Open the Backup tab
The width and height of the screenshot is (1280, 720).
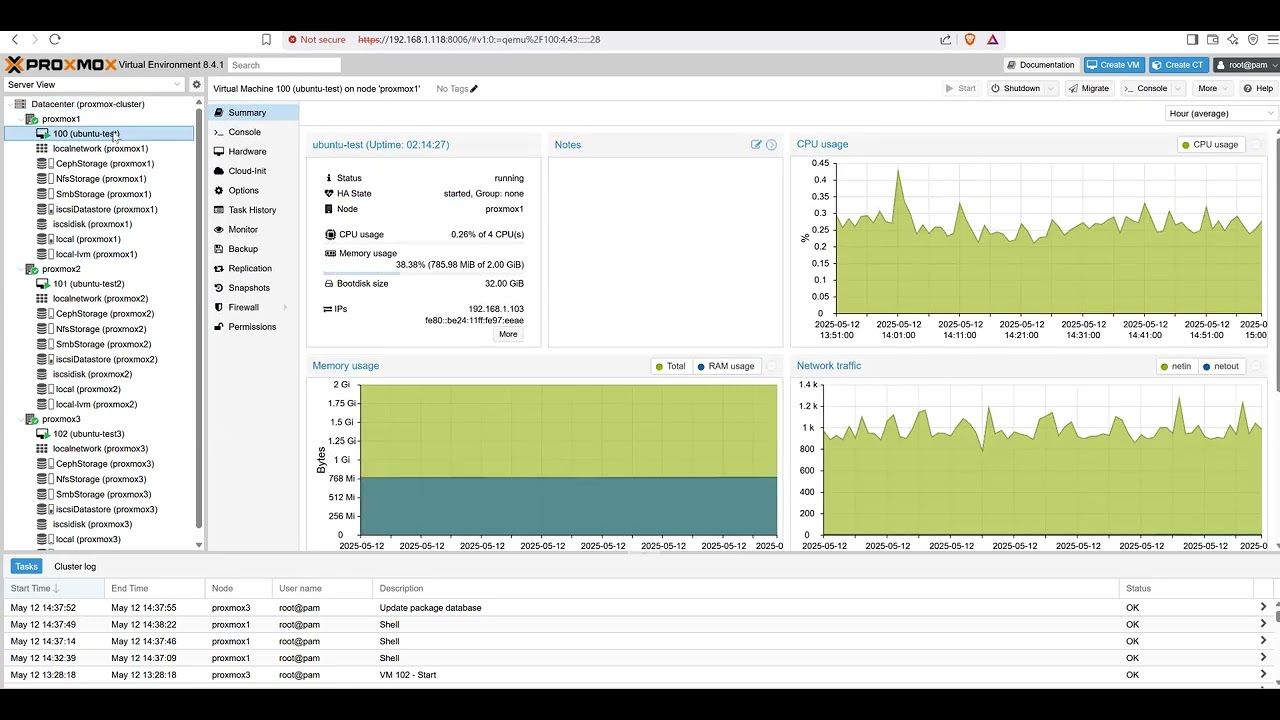pyautogui.click(x=254, y=249)
